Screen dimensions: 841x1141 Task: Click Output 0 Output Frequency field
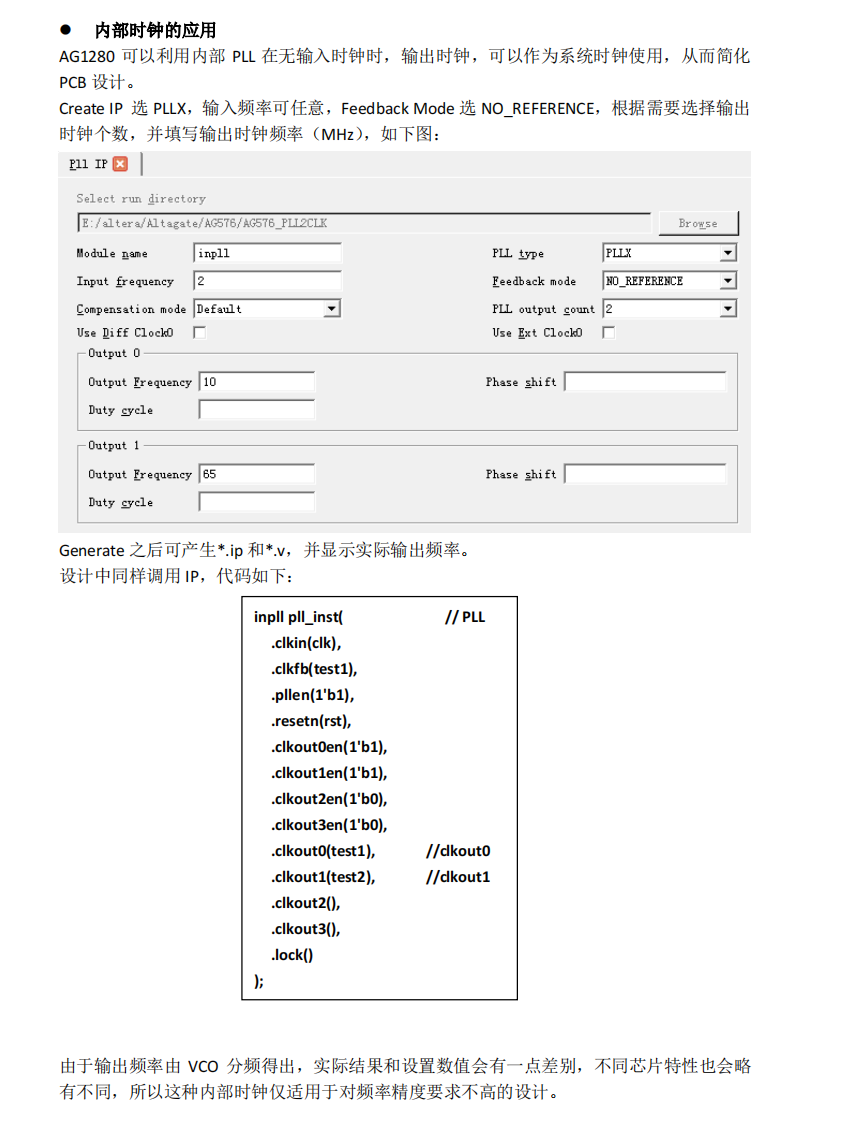(x=257, y=381)
